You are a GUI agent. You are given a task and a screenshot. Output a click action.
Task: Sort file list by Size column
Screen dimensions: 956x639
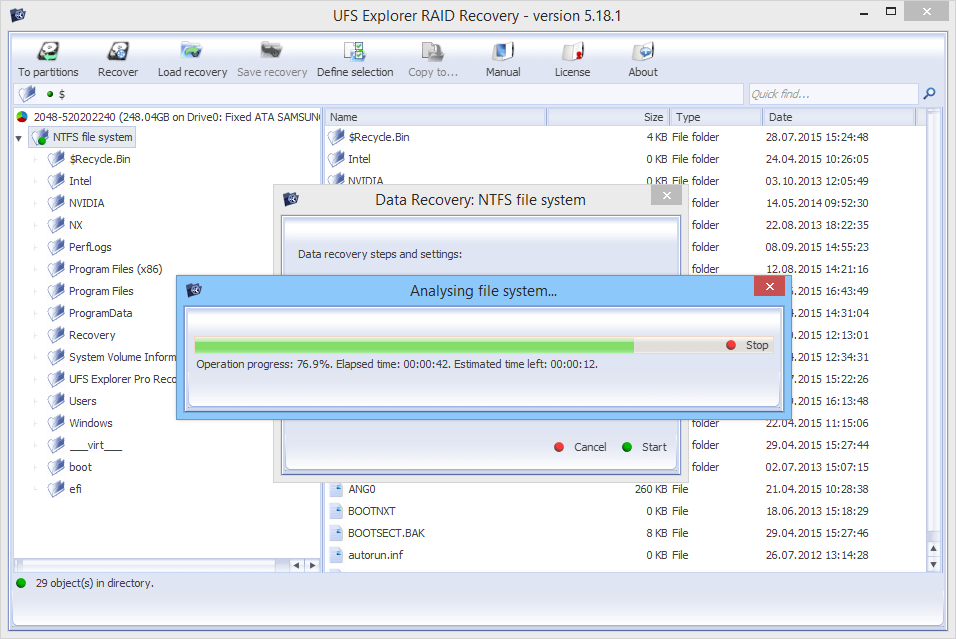608,117
